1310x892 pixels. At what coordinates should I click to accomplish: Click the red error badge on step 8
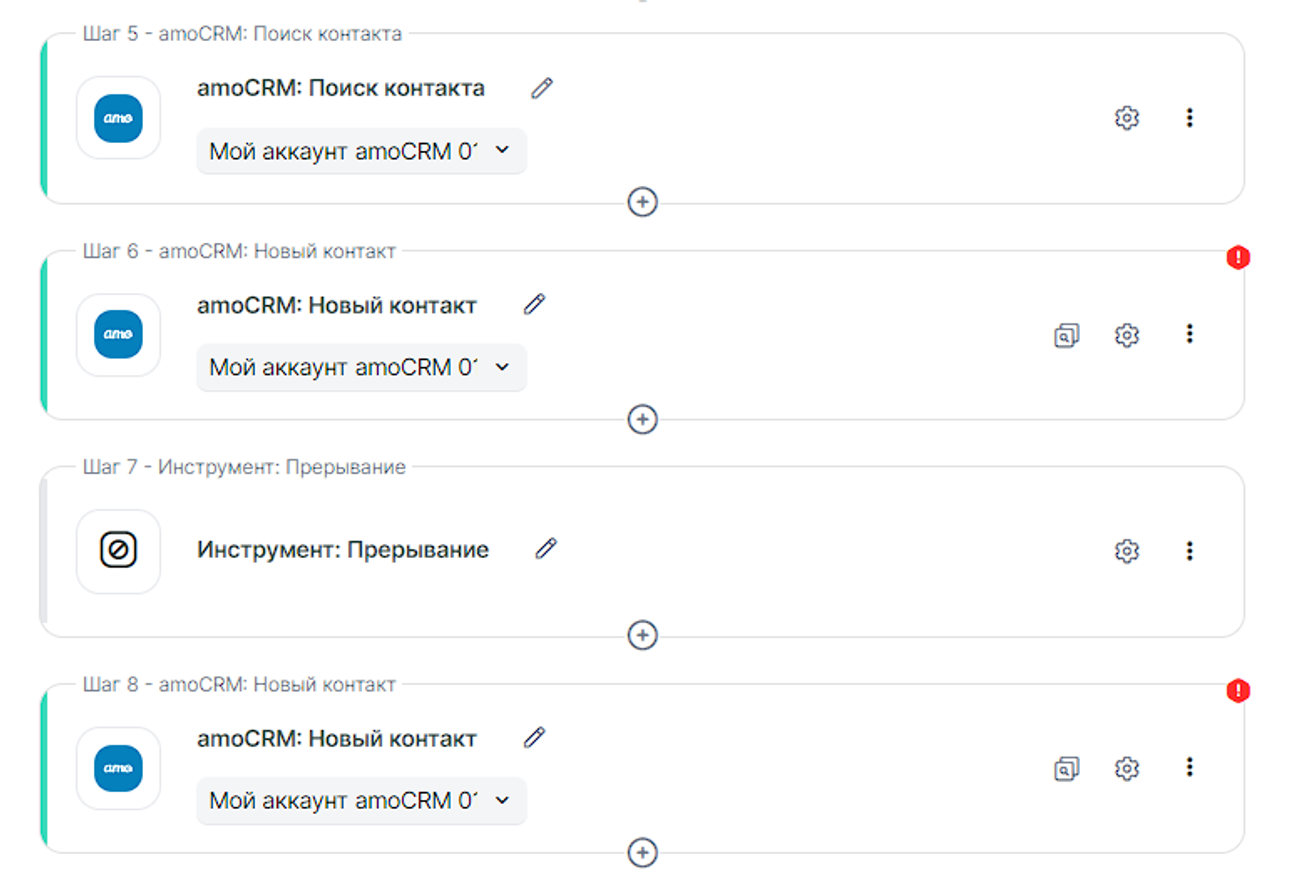coord(1238,691)
